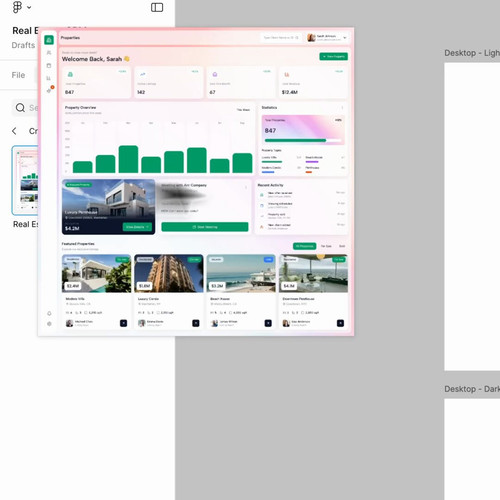
Task: Open the sidebar icon with orange badge
Action: 49,90
